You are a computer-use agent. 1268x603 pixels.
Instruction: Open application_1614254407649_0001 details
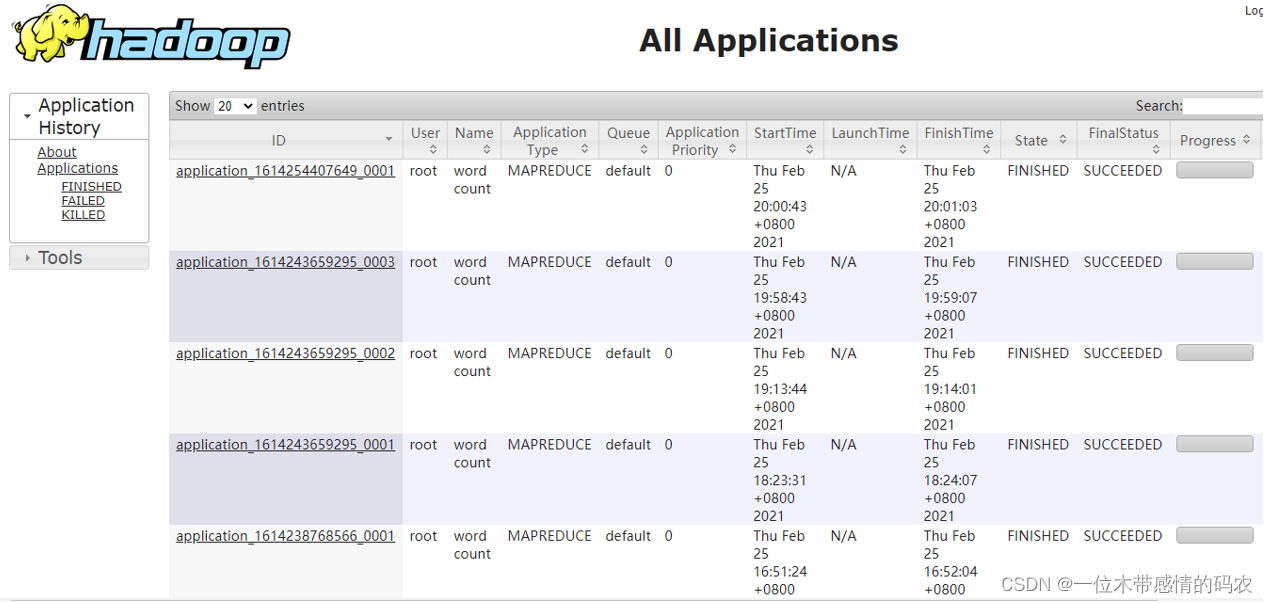point(285,171)
